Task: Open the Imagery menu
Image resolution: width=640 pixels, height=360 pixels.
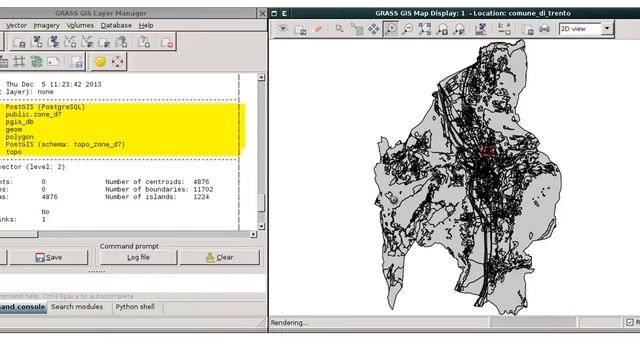Action: click(46, 25)
